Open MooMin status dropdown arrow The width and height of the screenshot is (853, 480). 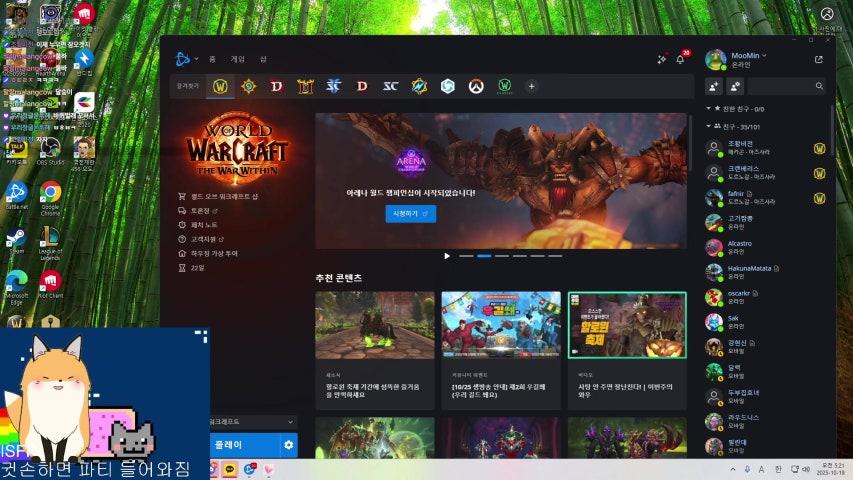tap(764, 56)
